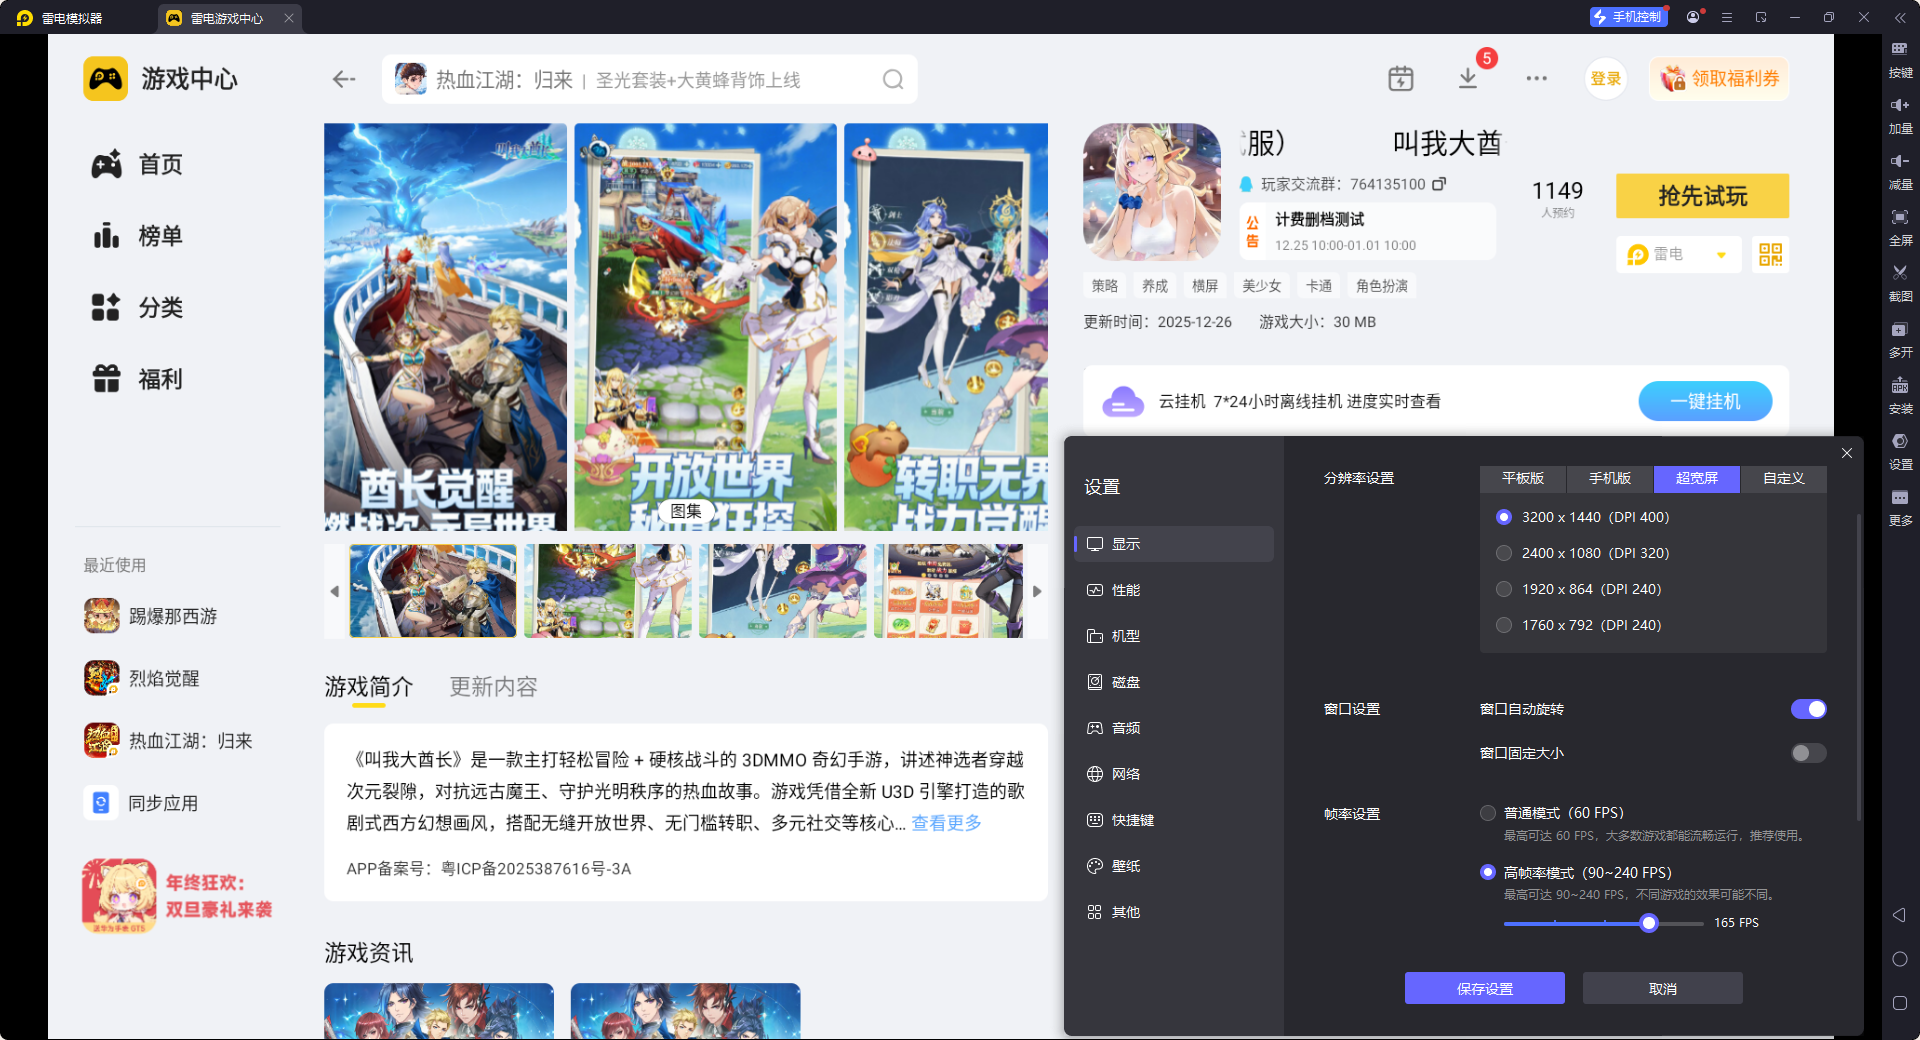
Task: Open the calendar reservation icon
Action: tap(1401, 78)
